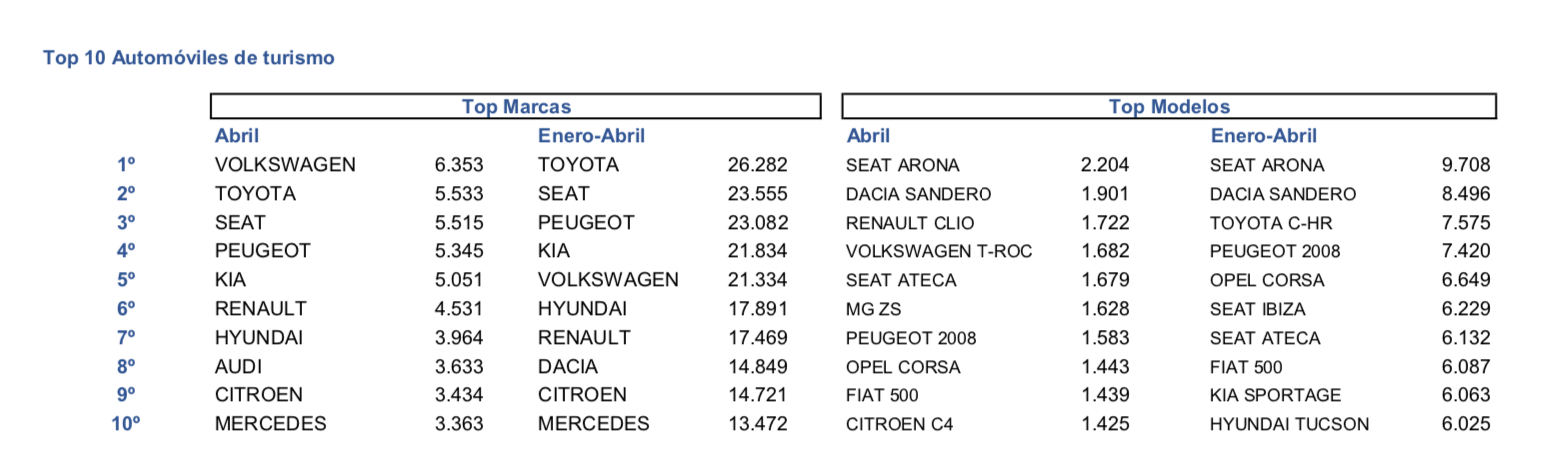Select the 1º rank label
The image size is (1556, 472).
point(126,165)
